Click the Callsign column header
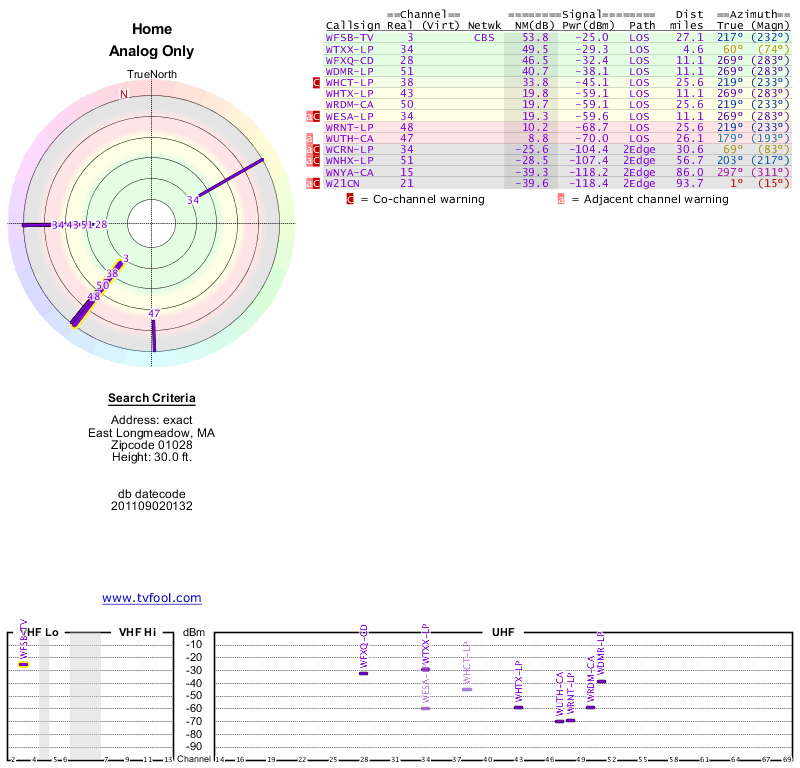Viewport: 800px width, 768px height. coord(353,26)
